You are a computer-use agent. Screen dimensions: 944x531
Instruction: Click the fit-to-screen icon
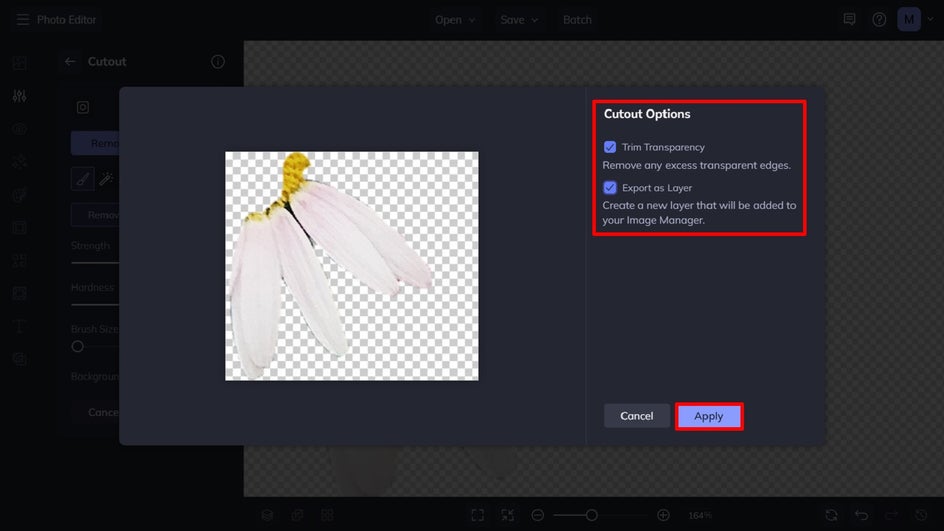[x=477, y=515]
